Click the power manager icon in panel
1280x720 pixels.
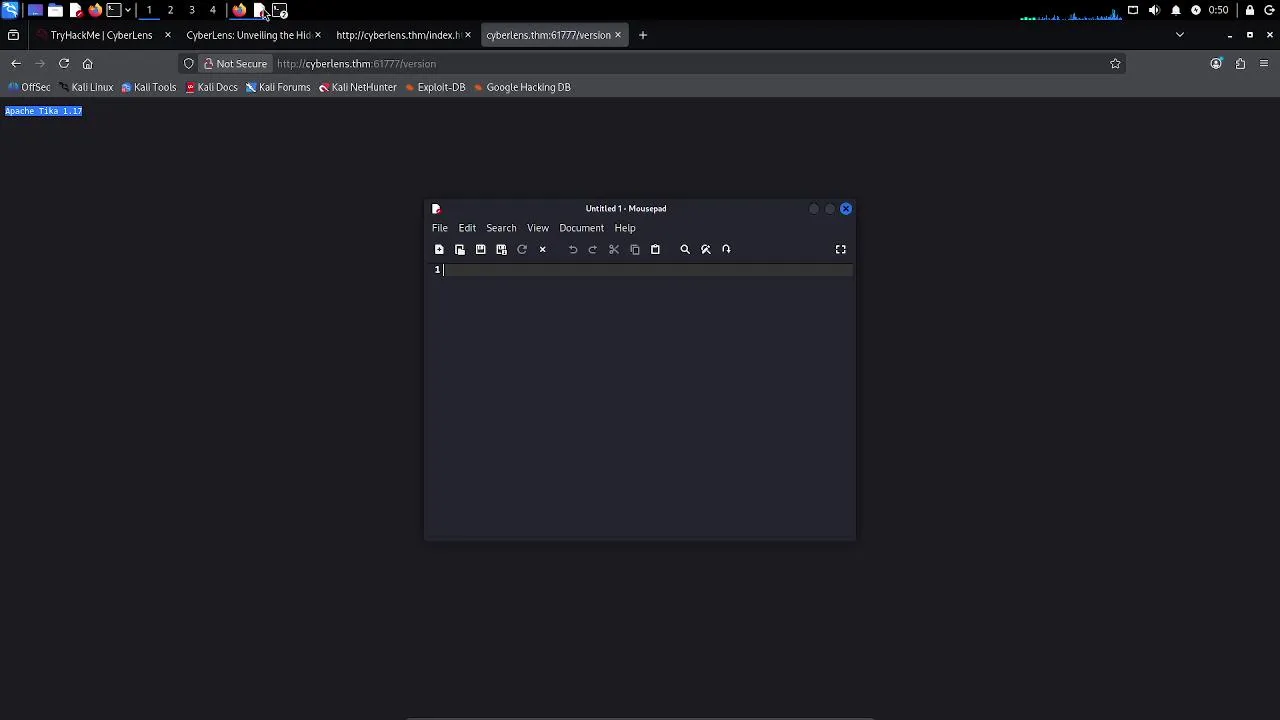[1196, 10]
